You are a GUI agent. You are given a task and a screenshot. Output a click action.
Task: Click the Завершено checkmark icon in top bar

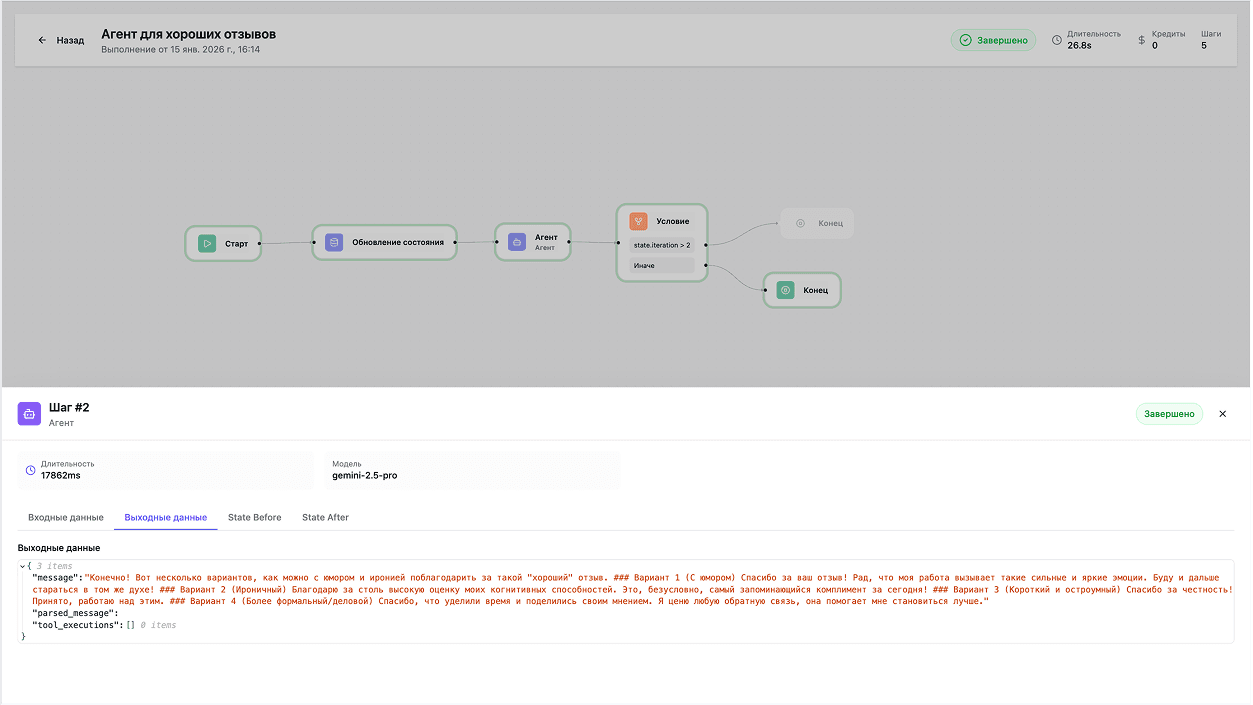pyautogui.click(x=964, y=39)
